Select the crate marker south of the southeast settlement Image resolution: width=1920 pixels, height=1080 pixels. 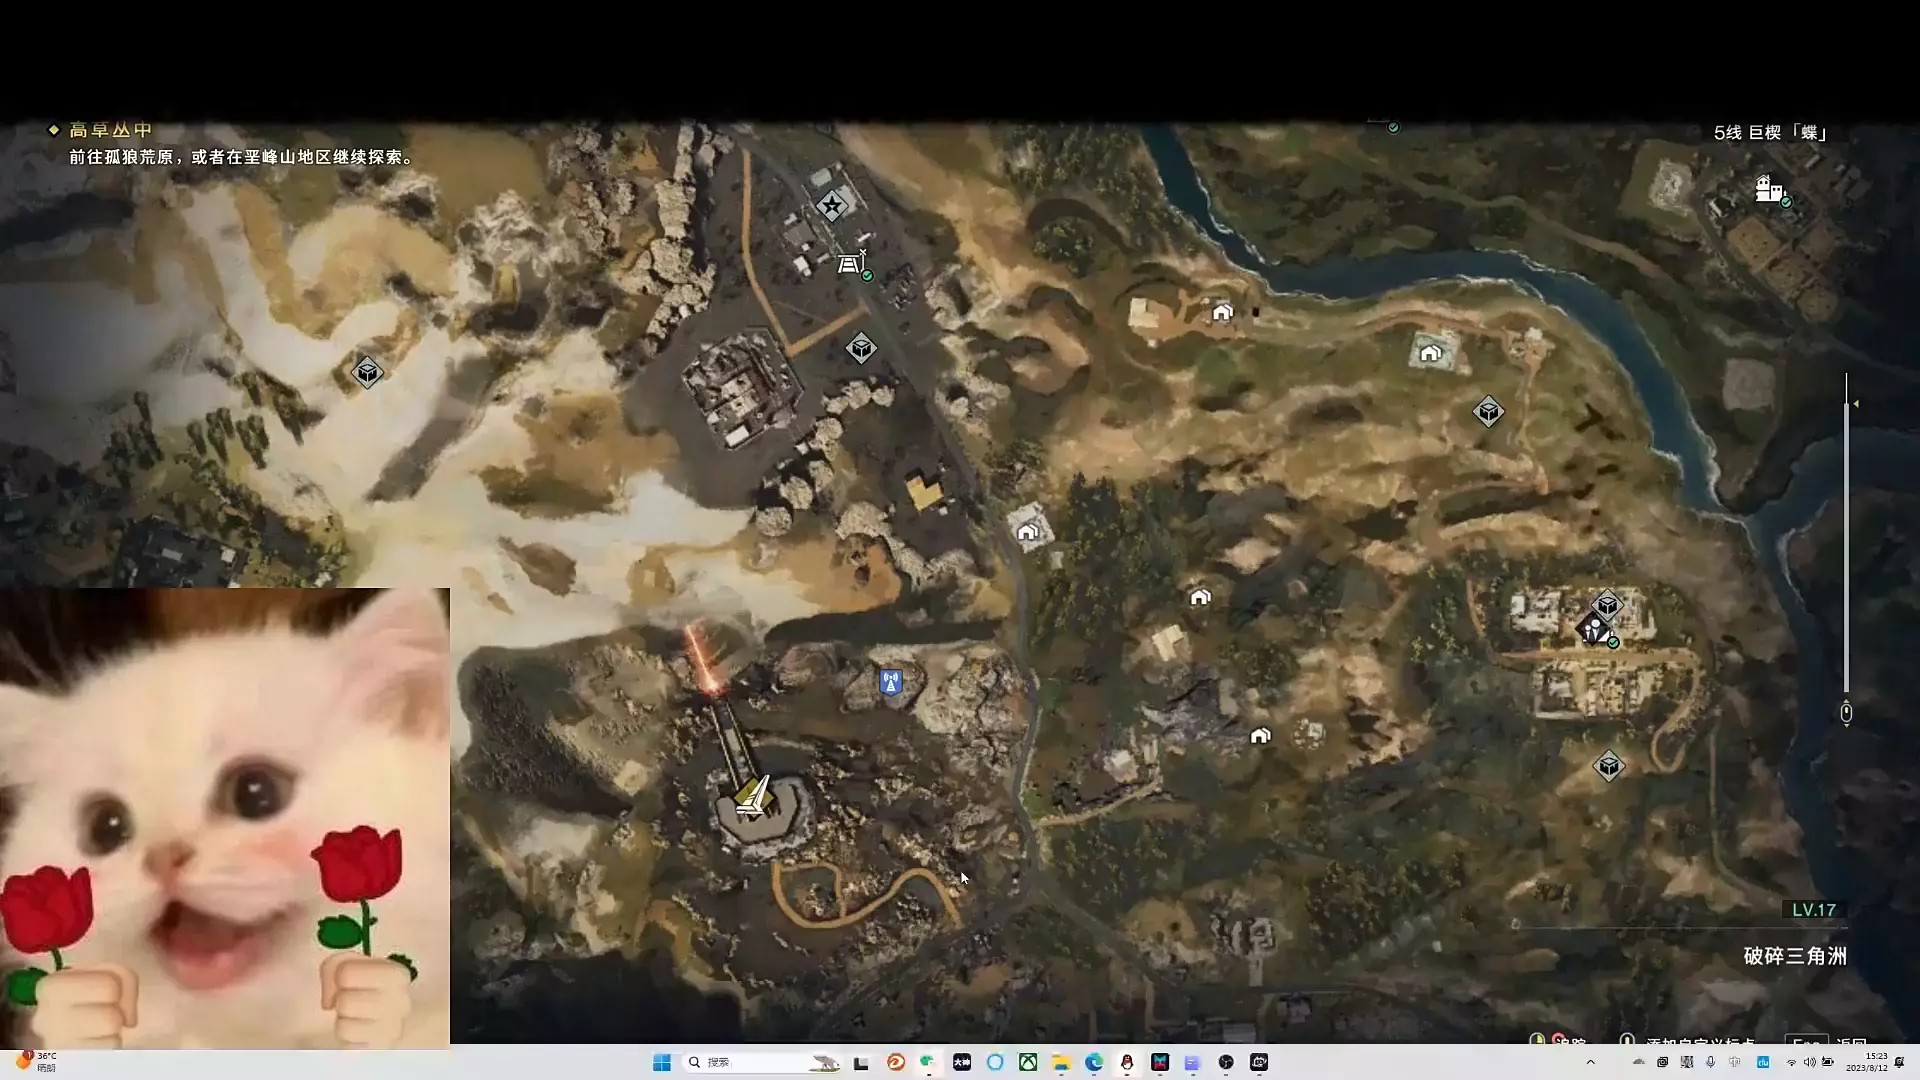tap(1608, 766)
